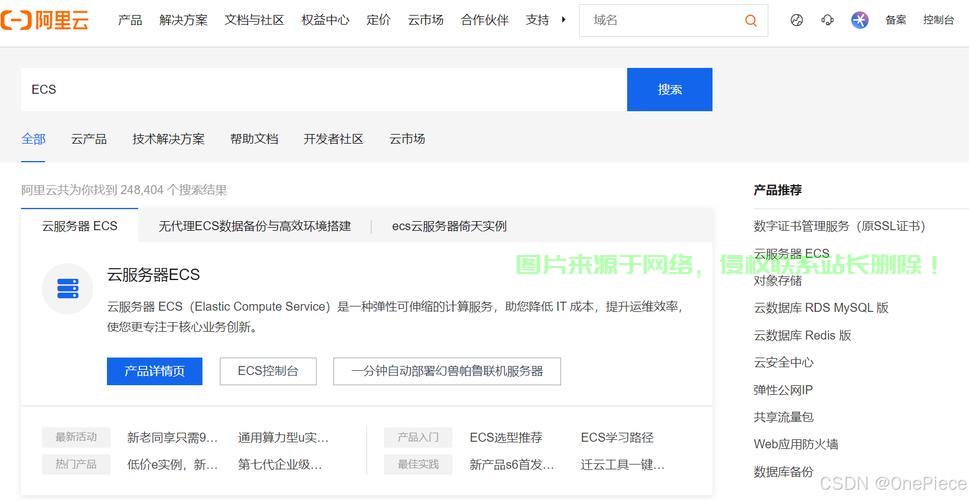Open the 低价e实例,新... link
This screenshot has height=500, width=969.
pyautogui.click(x=172, y=464)
